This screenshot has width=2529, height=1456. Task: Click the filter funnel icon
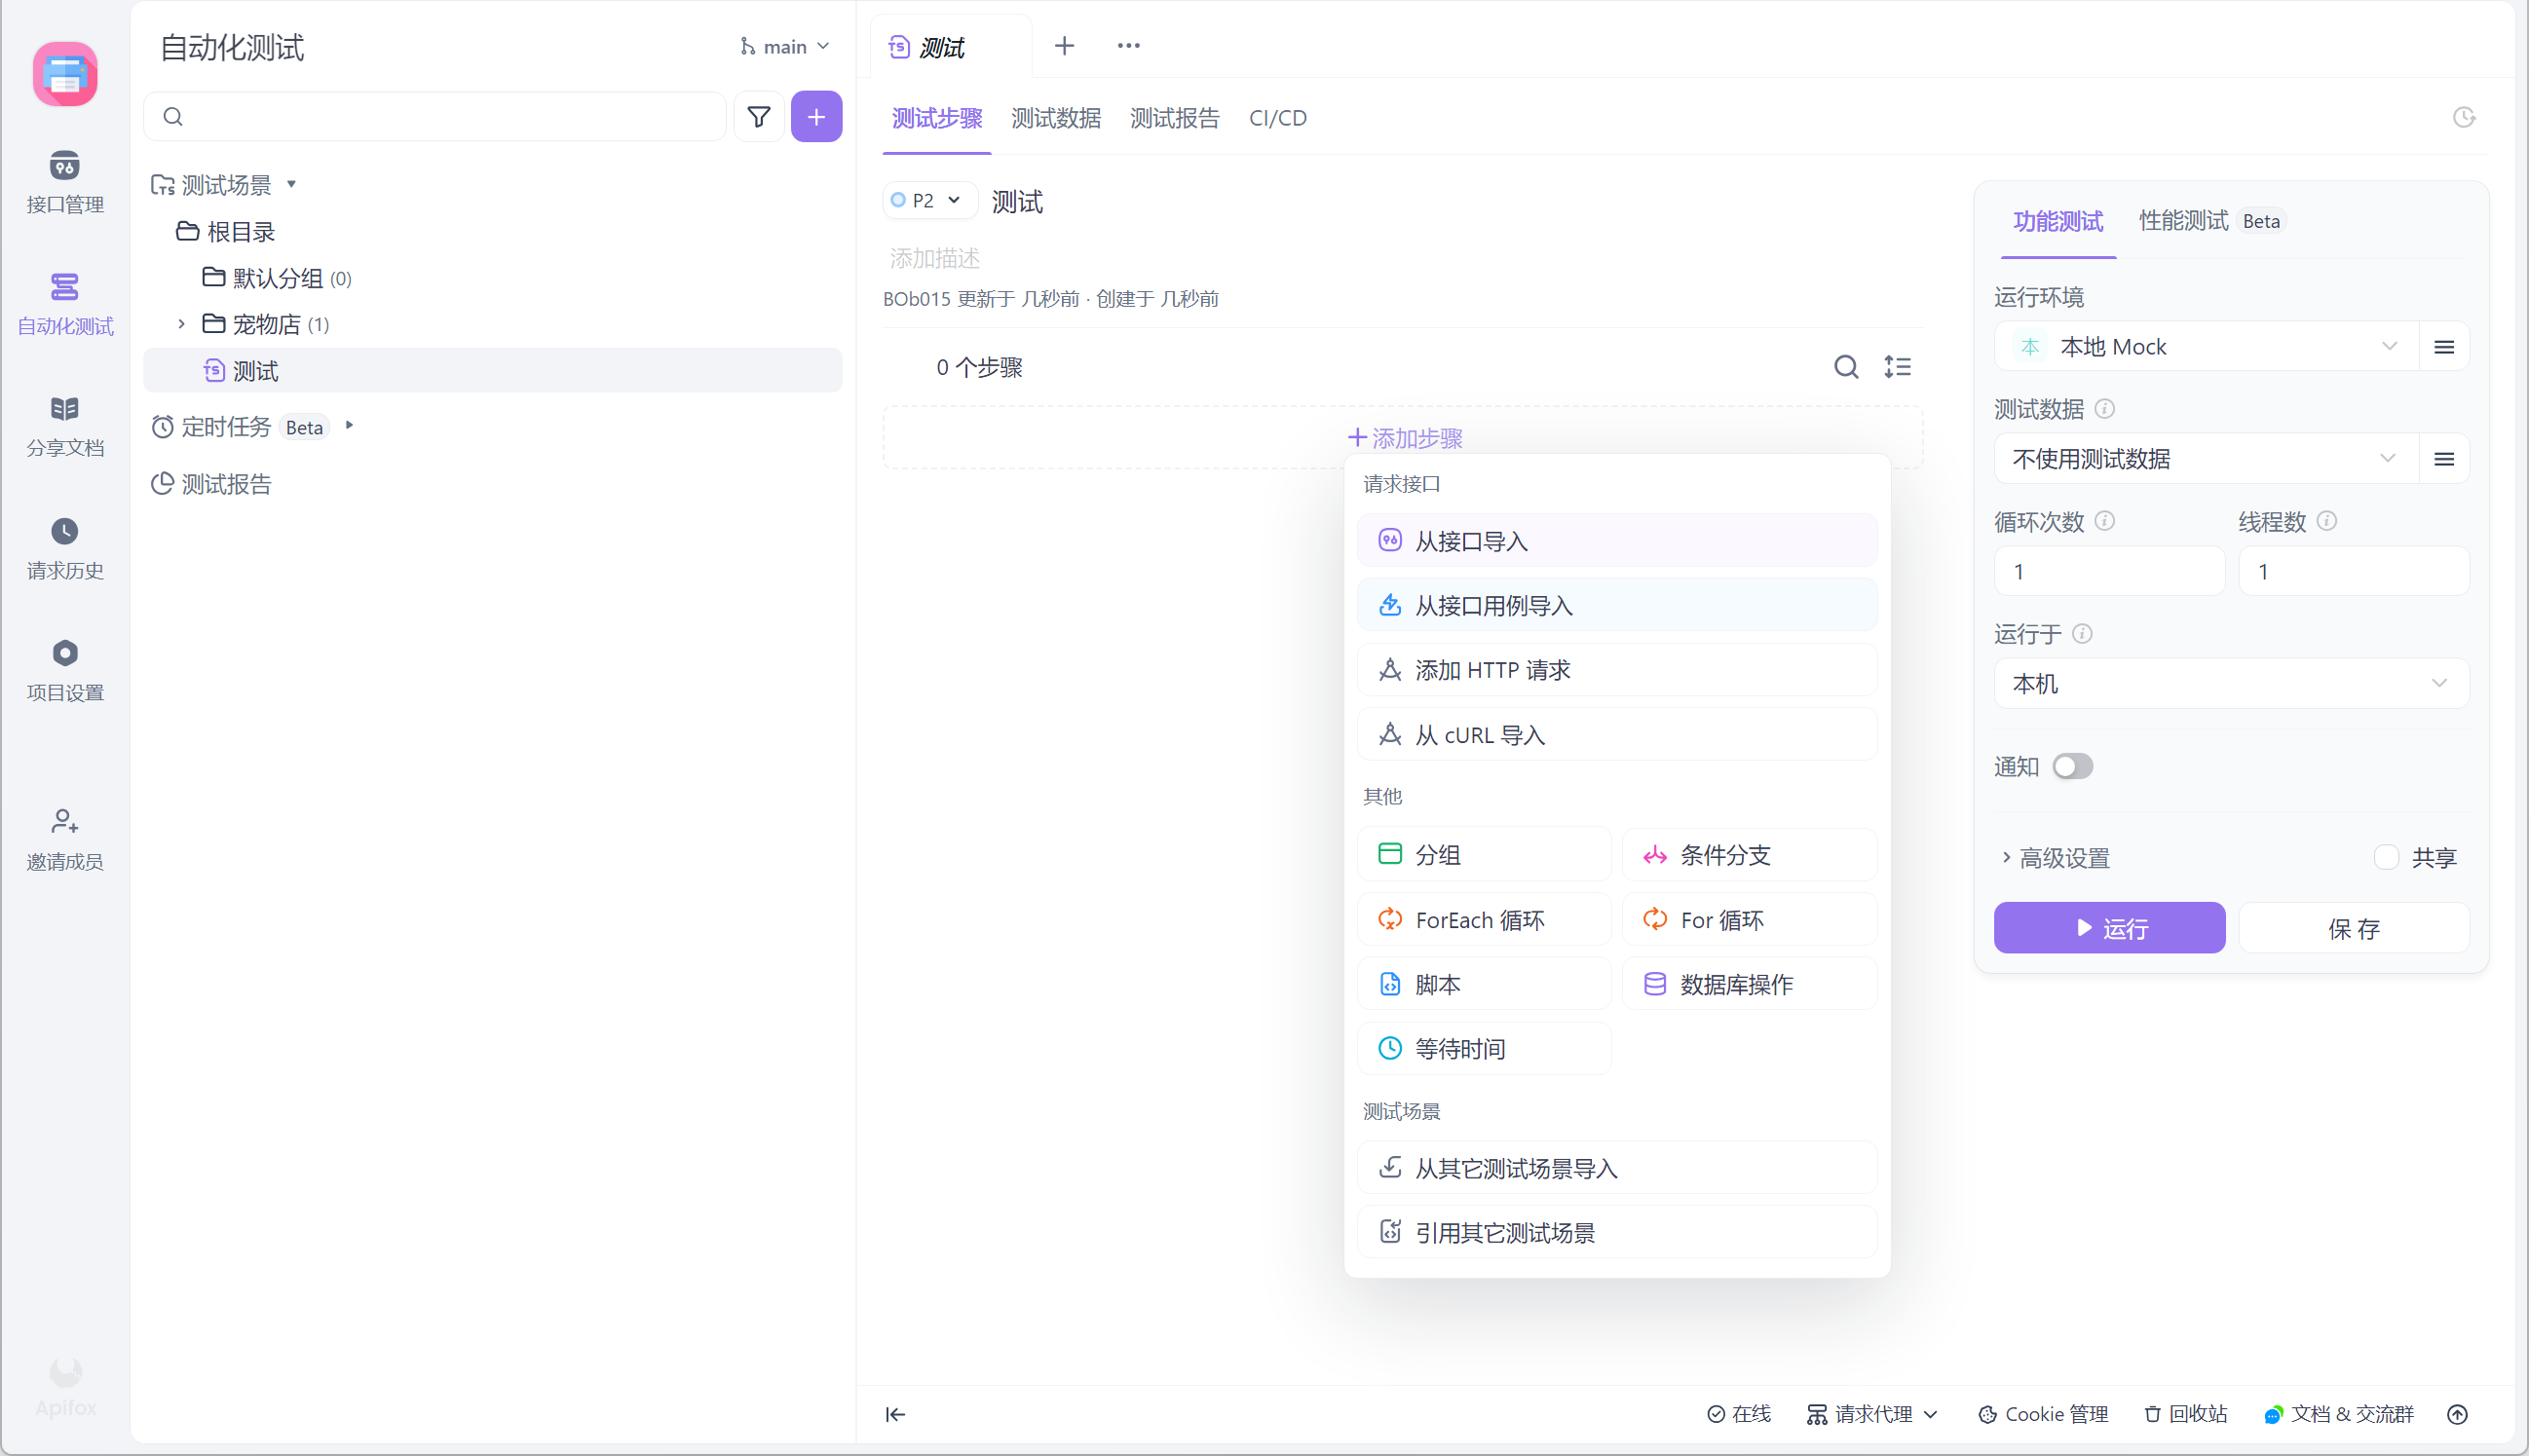[x=758, y=117]
